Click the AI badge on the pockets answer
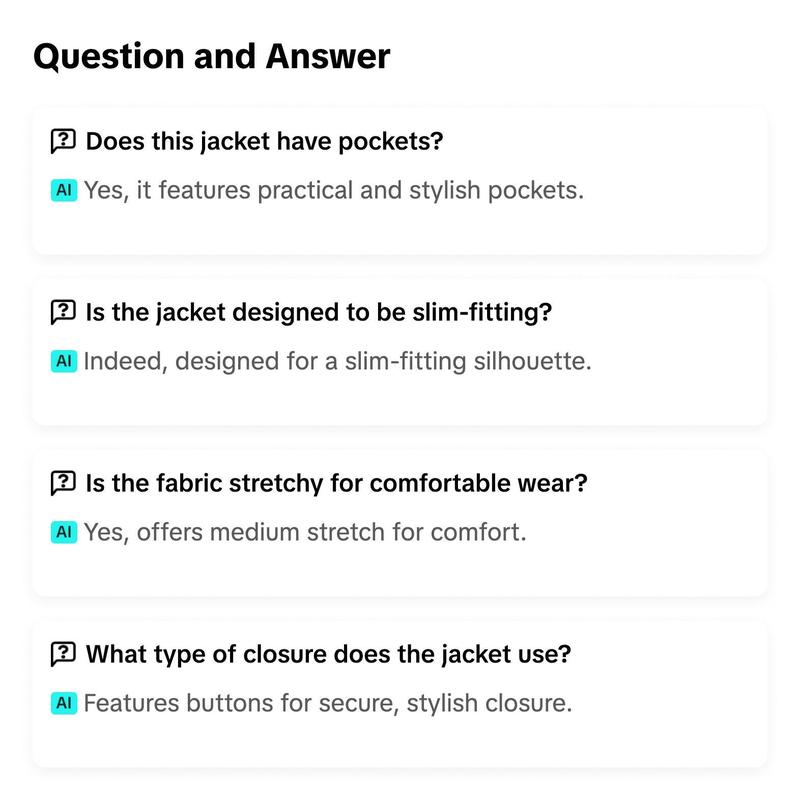Image resolution: width=800 pixels, height=800 pixels. [64, 190]
